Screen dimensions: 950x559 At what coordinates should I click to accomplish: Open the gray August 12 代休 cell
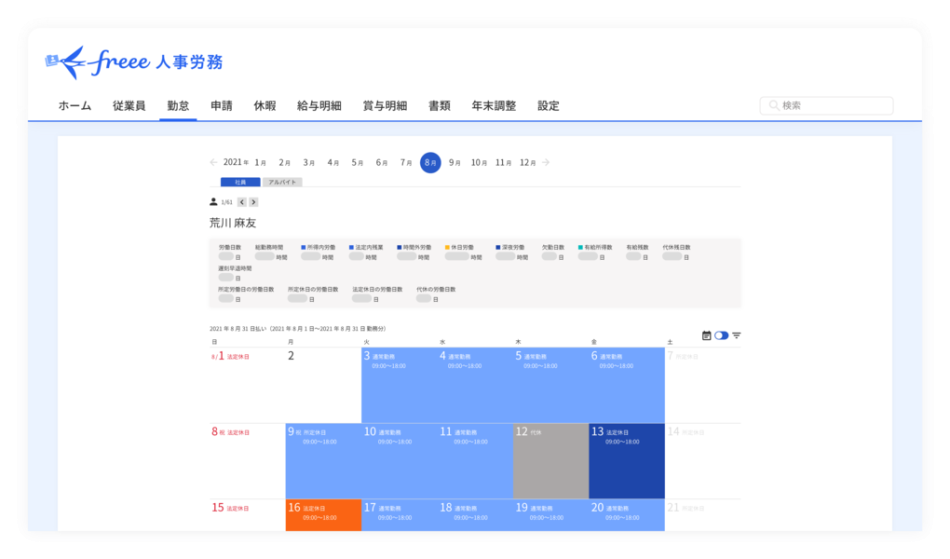point(550,460)
